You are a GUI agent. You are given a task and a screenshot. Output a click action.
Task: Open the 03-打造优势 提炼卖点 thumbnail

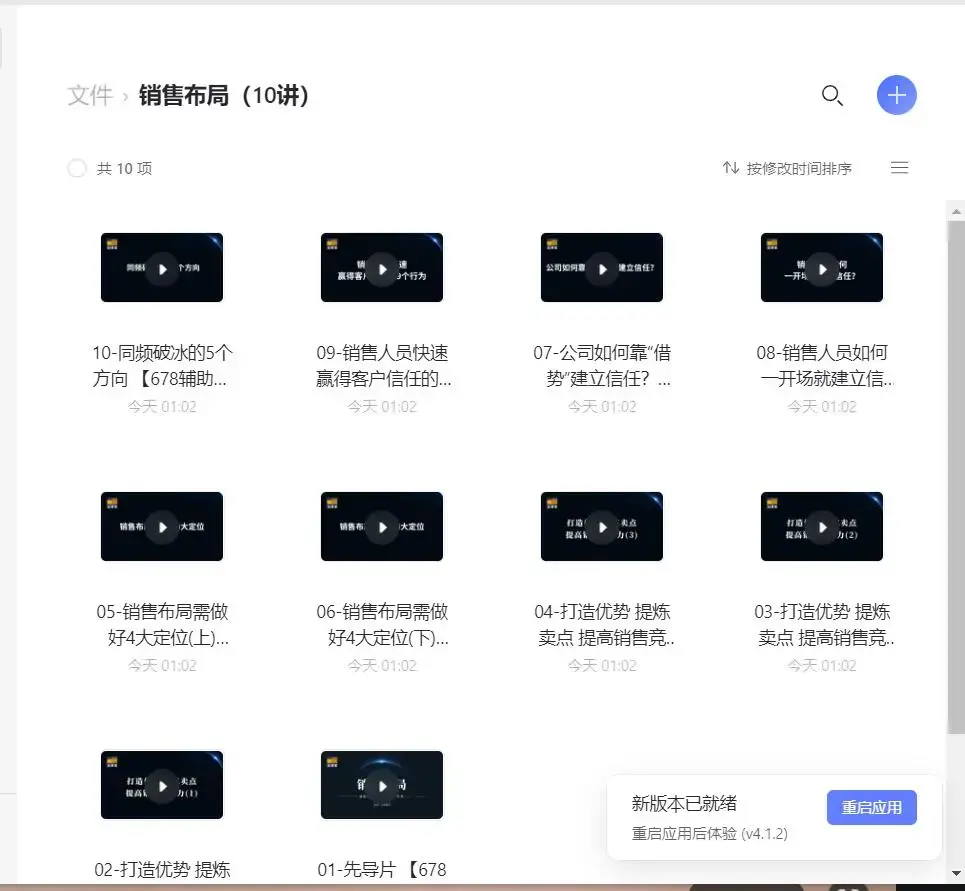pos(822,526)
